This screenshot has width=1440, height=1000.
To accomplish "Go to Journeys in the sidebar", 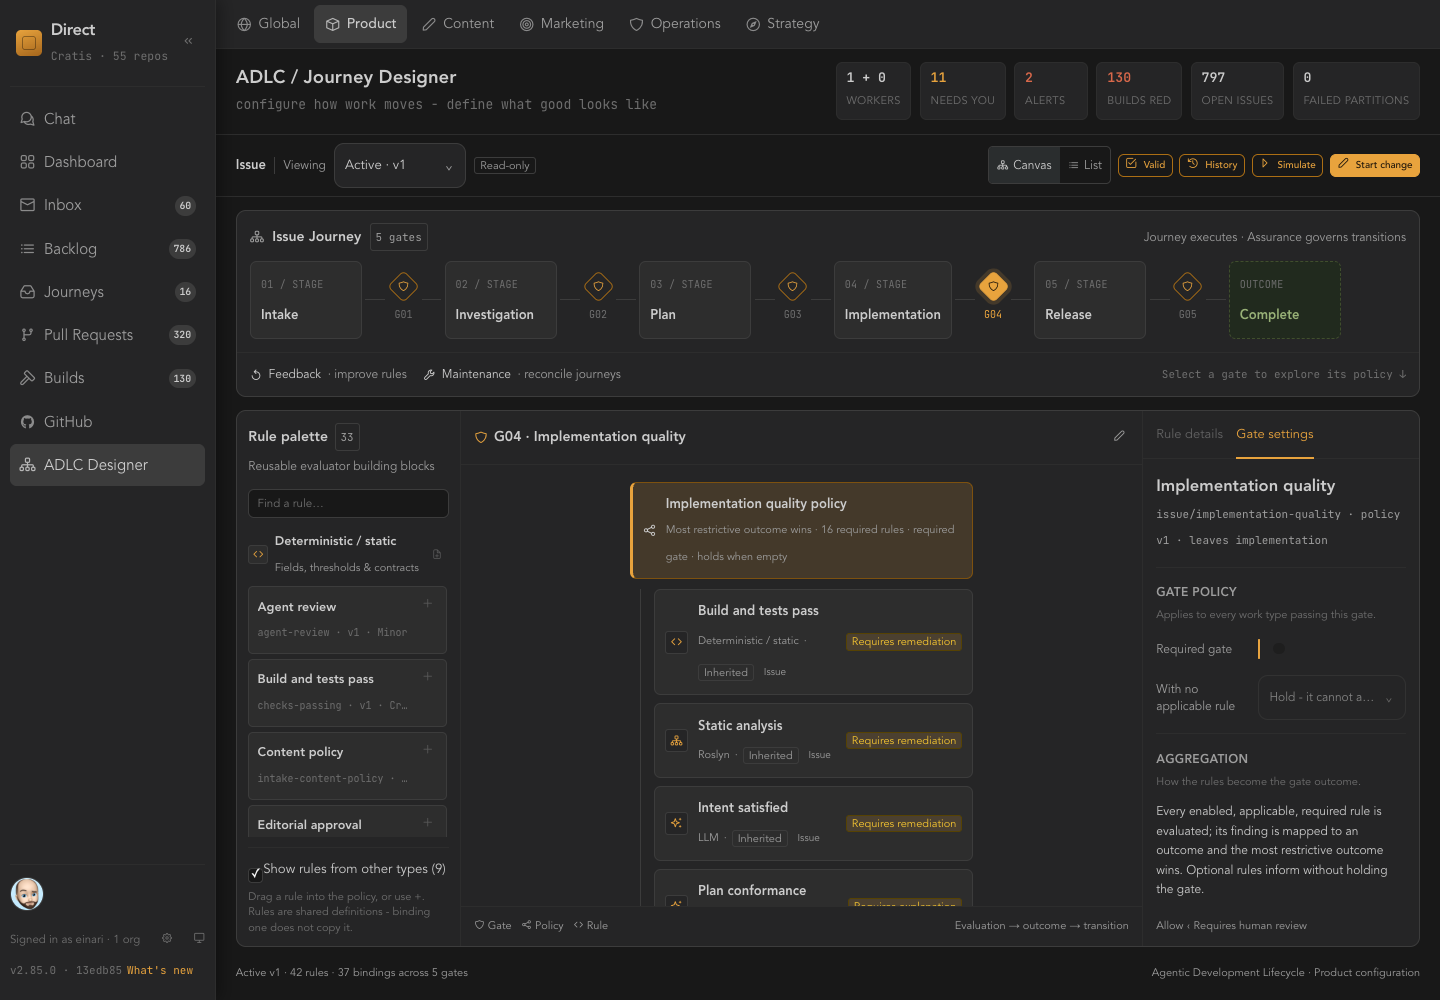I will tap(107, 292).
